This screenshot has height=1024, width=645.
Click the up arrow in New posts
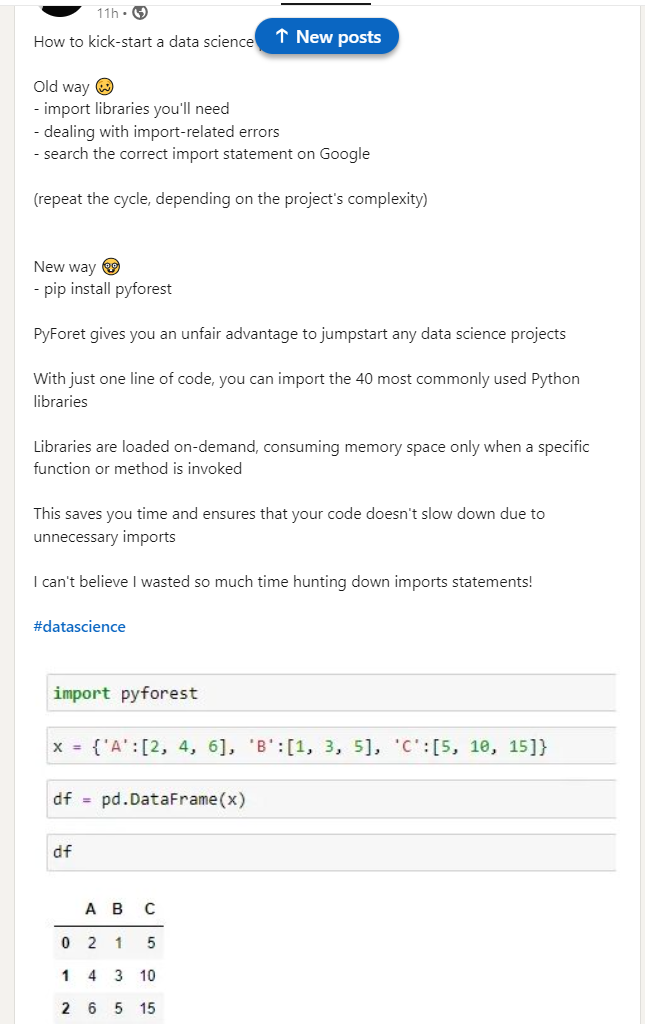(x=281, y=37)
